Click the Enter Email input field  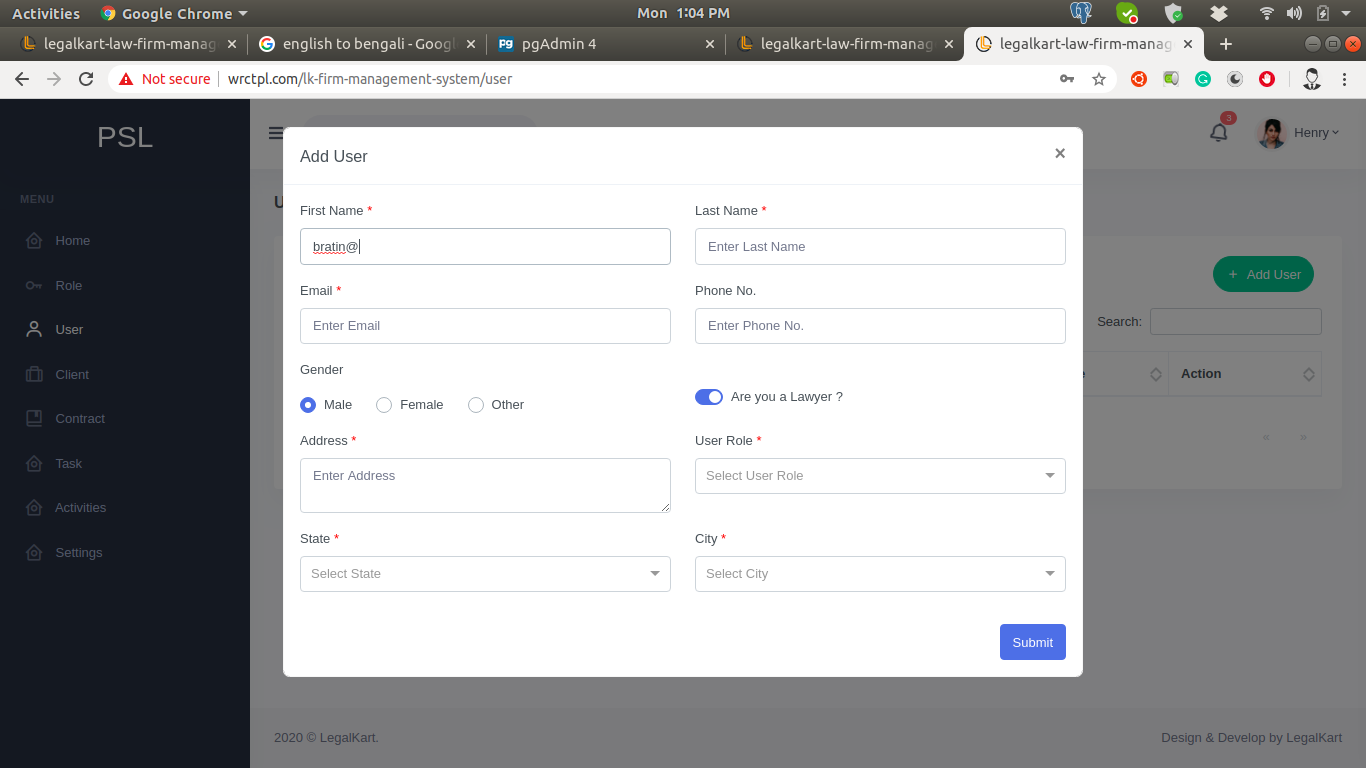click(484, 326)
